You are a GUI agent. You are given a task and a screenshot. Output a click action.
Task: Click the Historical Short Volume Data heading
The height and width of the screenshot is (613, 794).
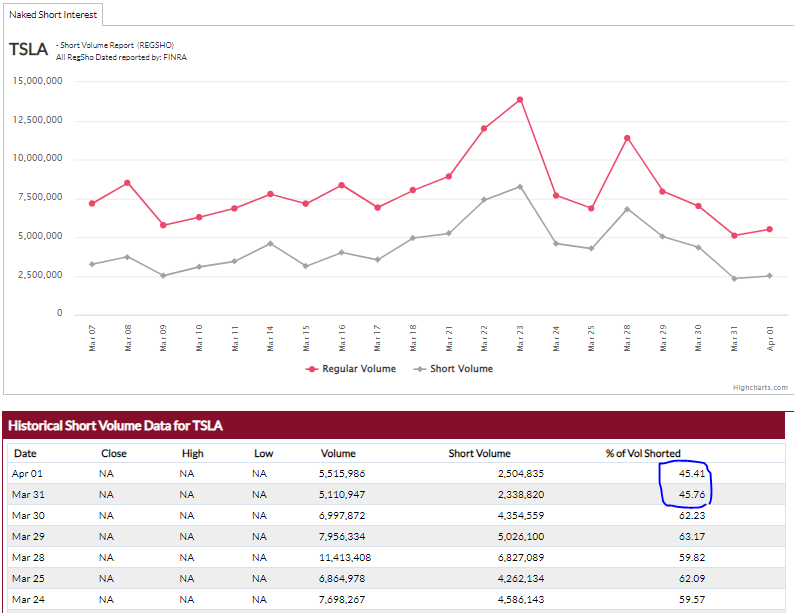pos(115,426)
